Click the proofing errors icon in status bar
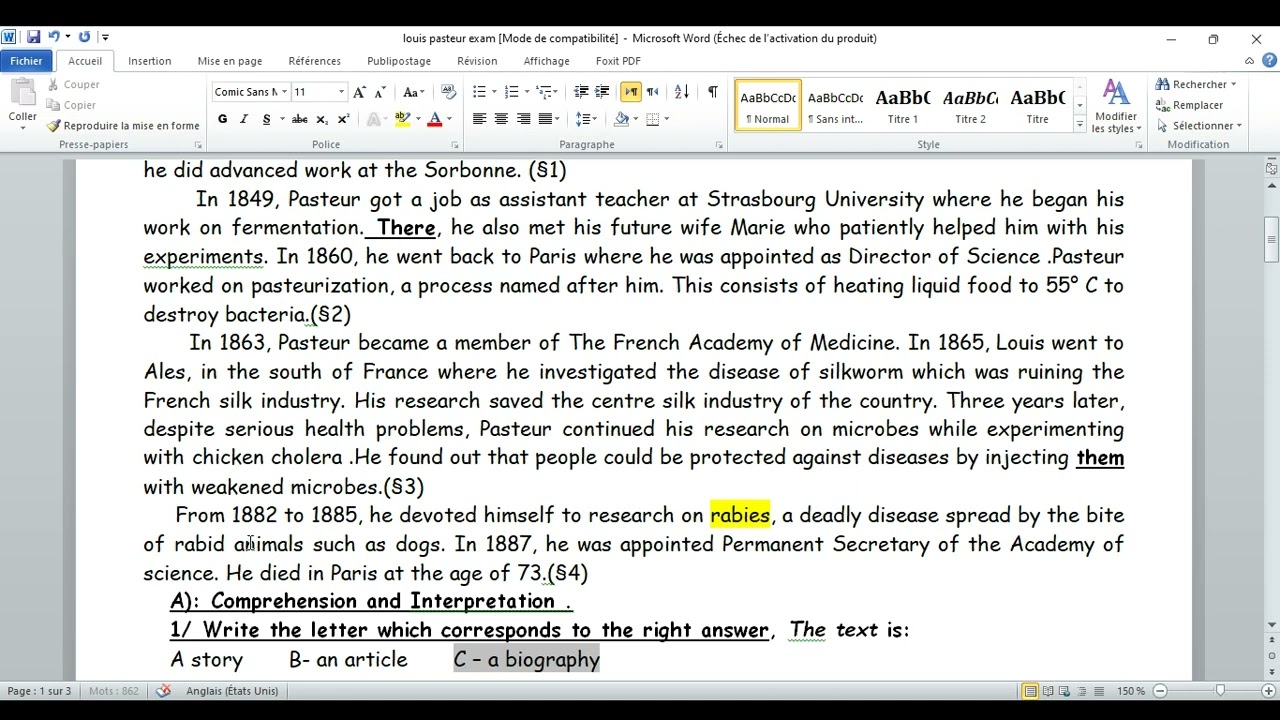1280x720 pixels. pyautogui.click(x=163, y=691)
